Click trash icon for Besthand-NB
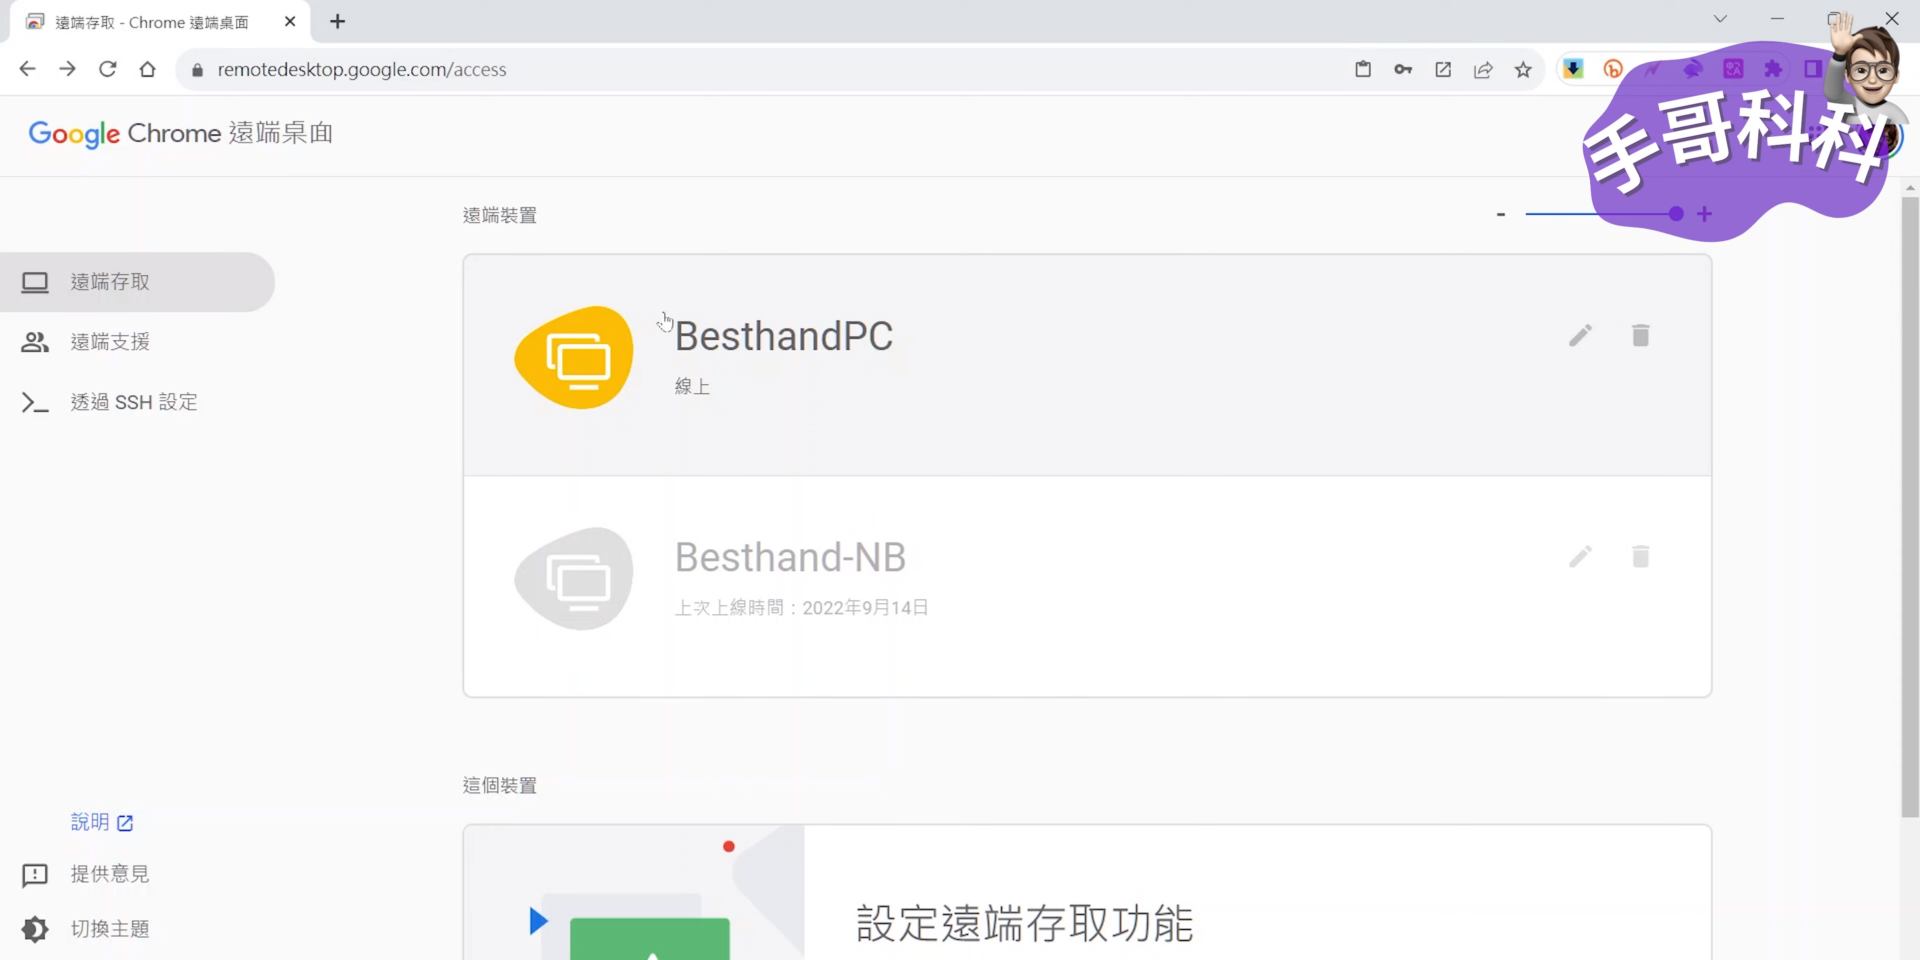The width and height of the screenshot is (1920, 960). [1640, 557]
